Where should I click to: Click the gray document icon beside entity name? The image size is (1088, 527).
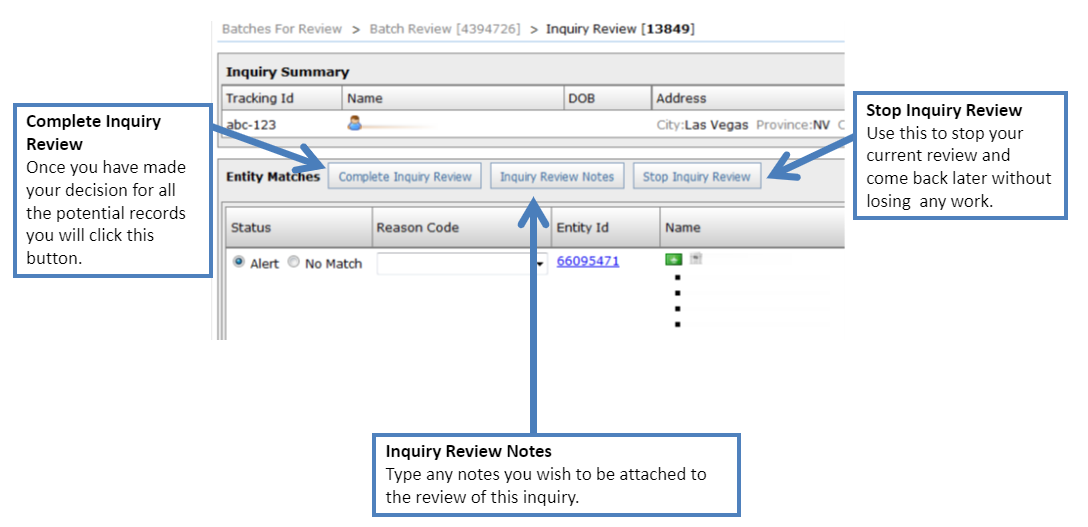[x=695, y=259]
